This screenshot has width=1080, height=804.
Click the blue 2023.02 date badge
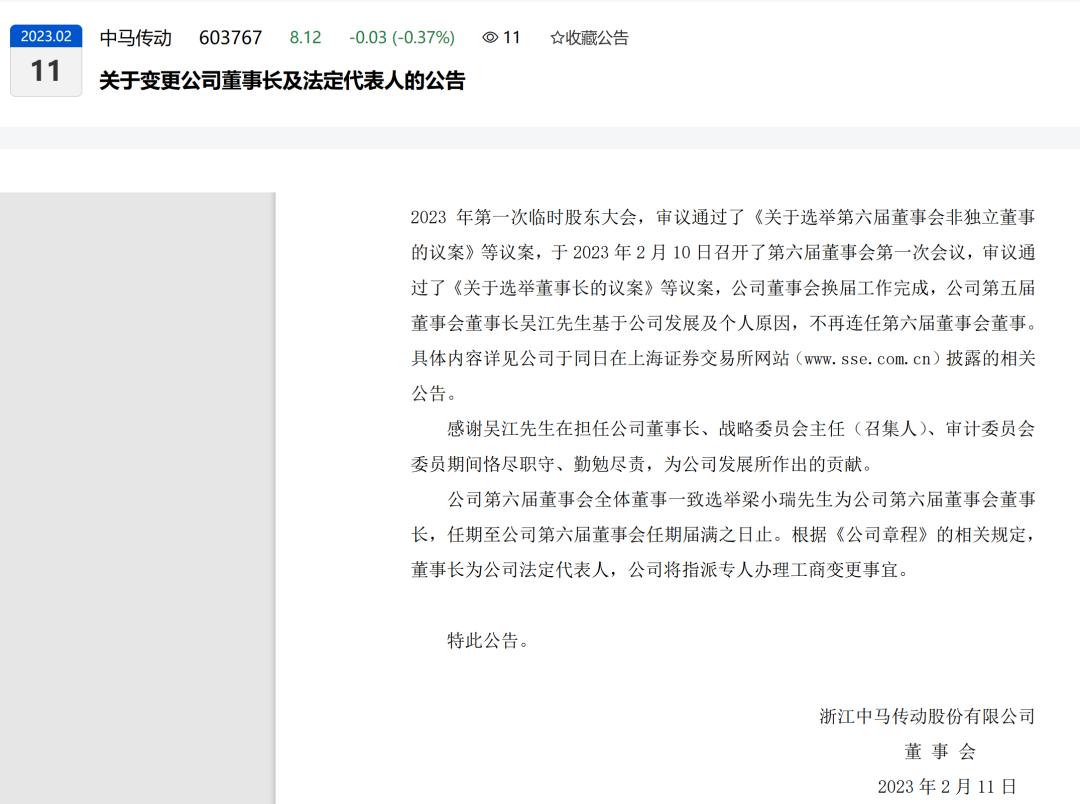(46, 36)
